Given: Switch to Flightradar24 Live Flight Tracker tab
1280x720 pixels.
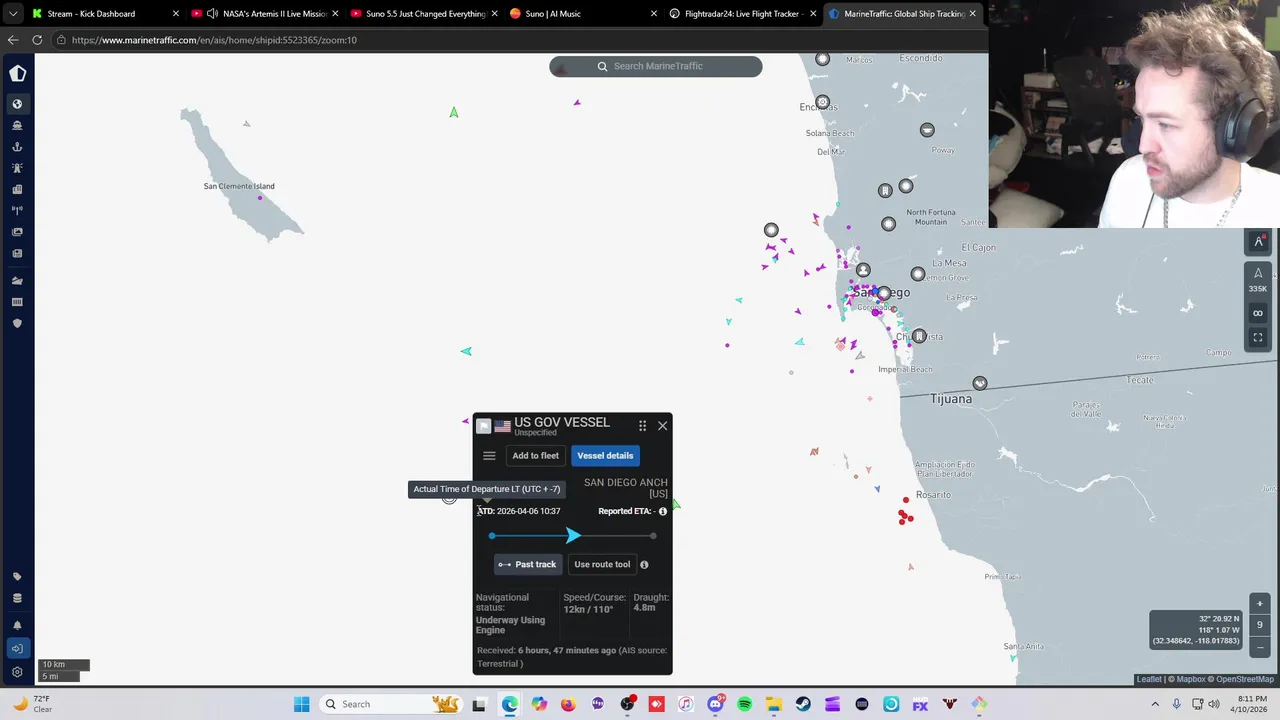Looking at the screenshot, I should (x=740, y=14).
